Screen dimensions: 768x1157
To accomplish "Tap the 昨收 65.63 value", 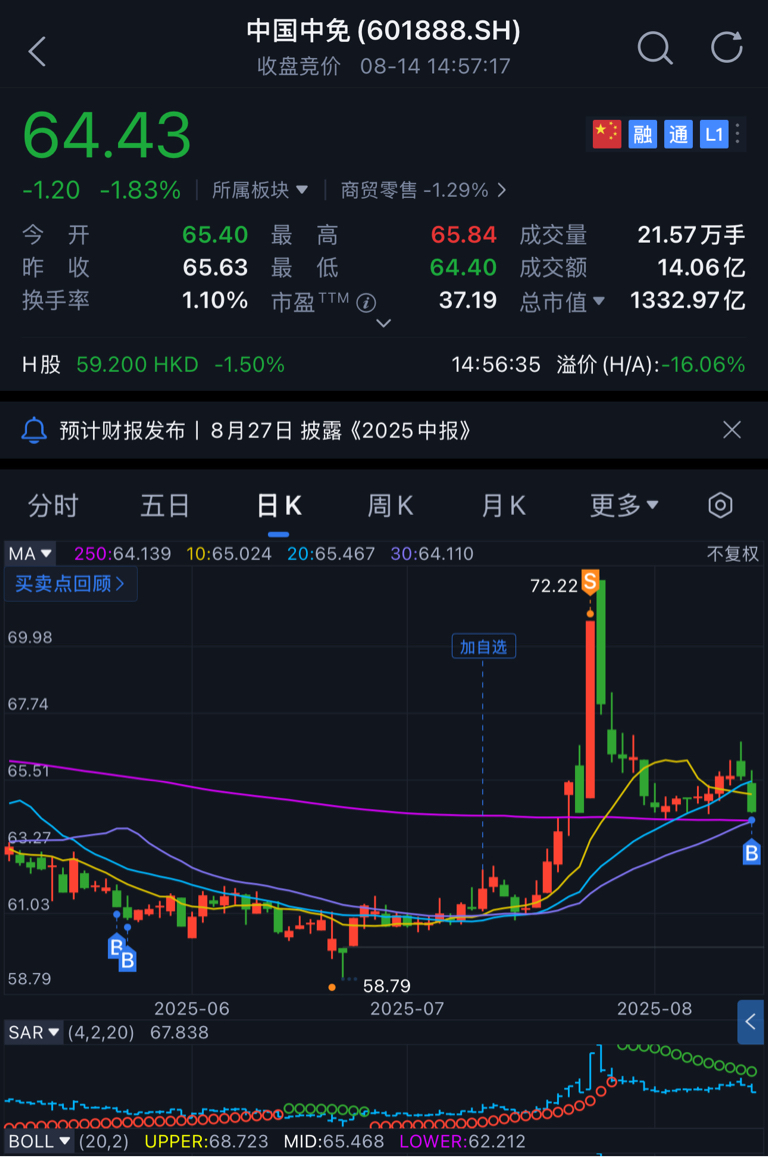I will 215,267.
